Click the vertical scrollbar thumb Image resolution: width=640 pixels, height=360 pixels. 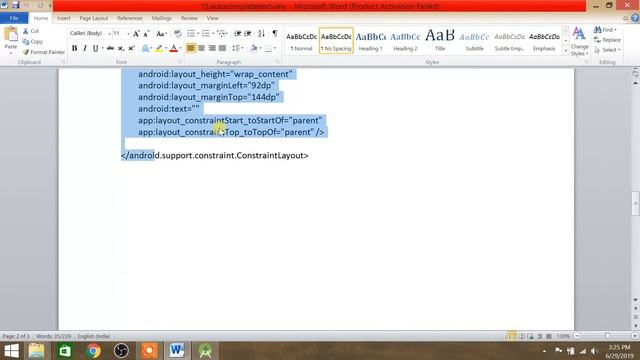[x=636, y=203]
